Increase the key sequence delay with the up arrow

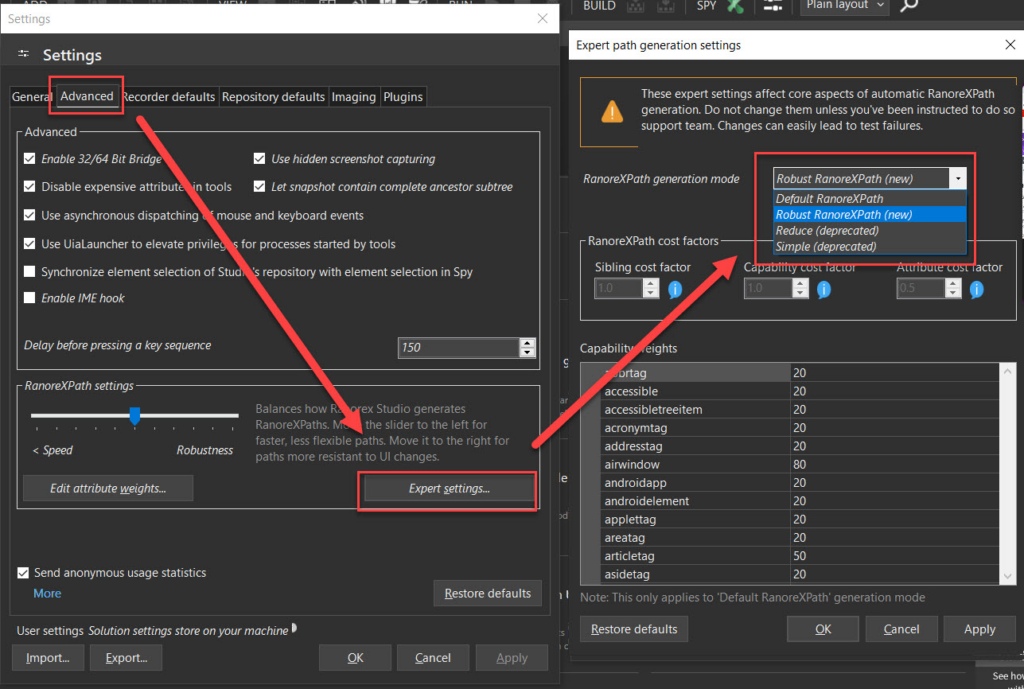[527, 343]
